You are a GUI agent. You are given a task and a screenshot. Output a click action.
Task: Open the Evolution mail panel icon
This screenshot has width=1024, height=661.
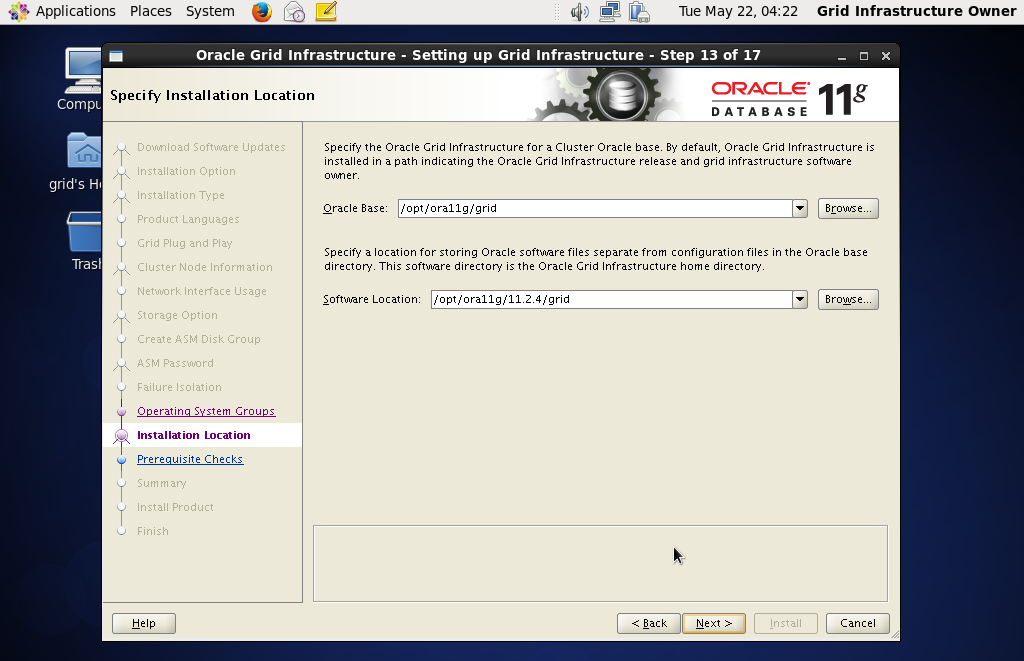[x=293, y=12]
